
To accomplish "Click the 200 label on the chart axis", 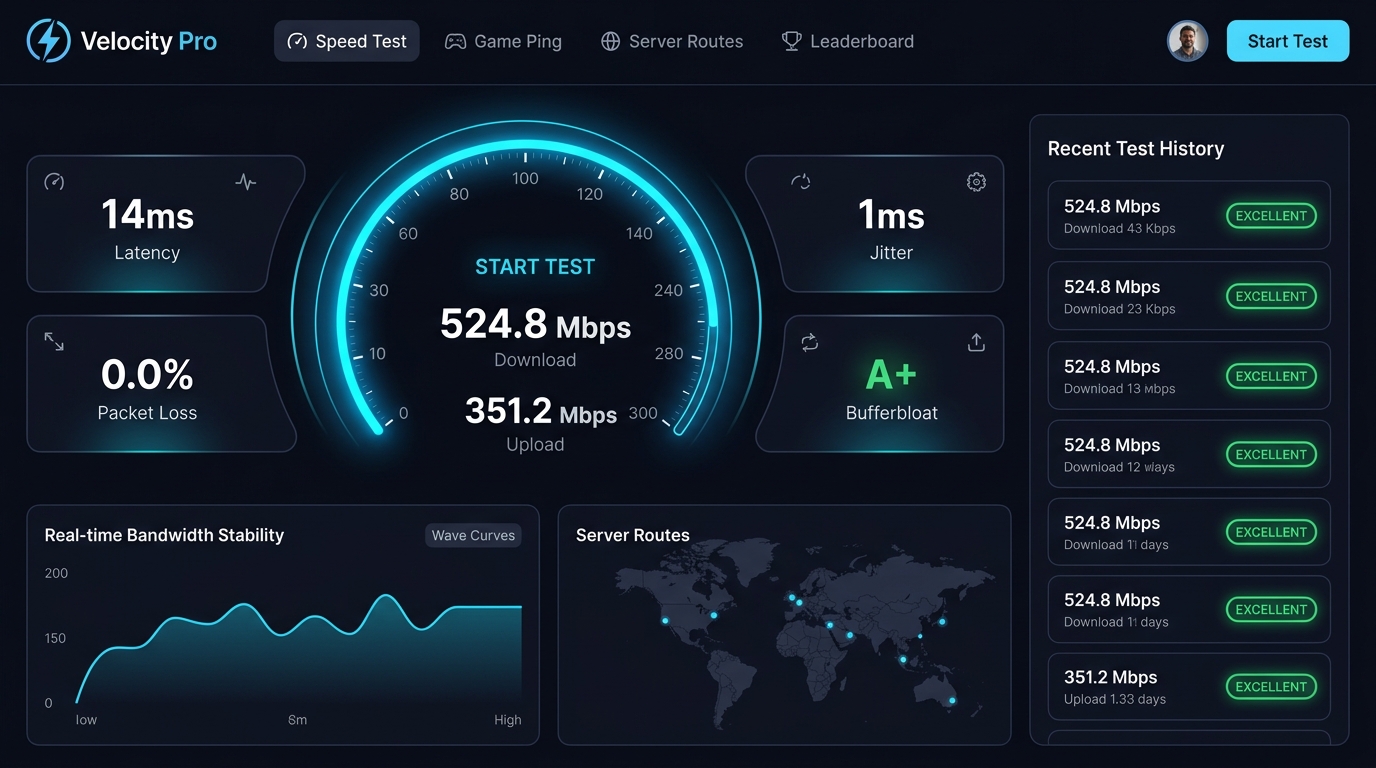I will click(56, 573).
